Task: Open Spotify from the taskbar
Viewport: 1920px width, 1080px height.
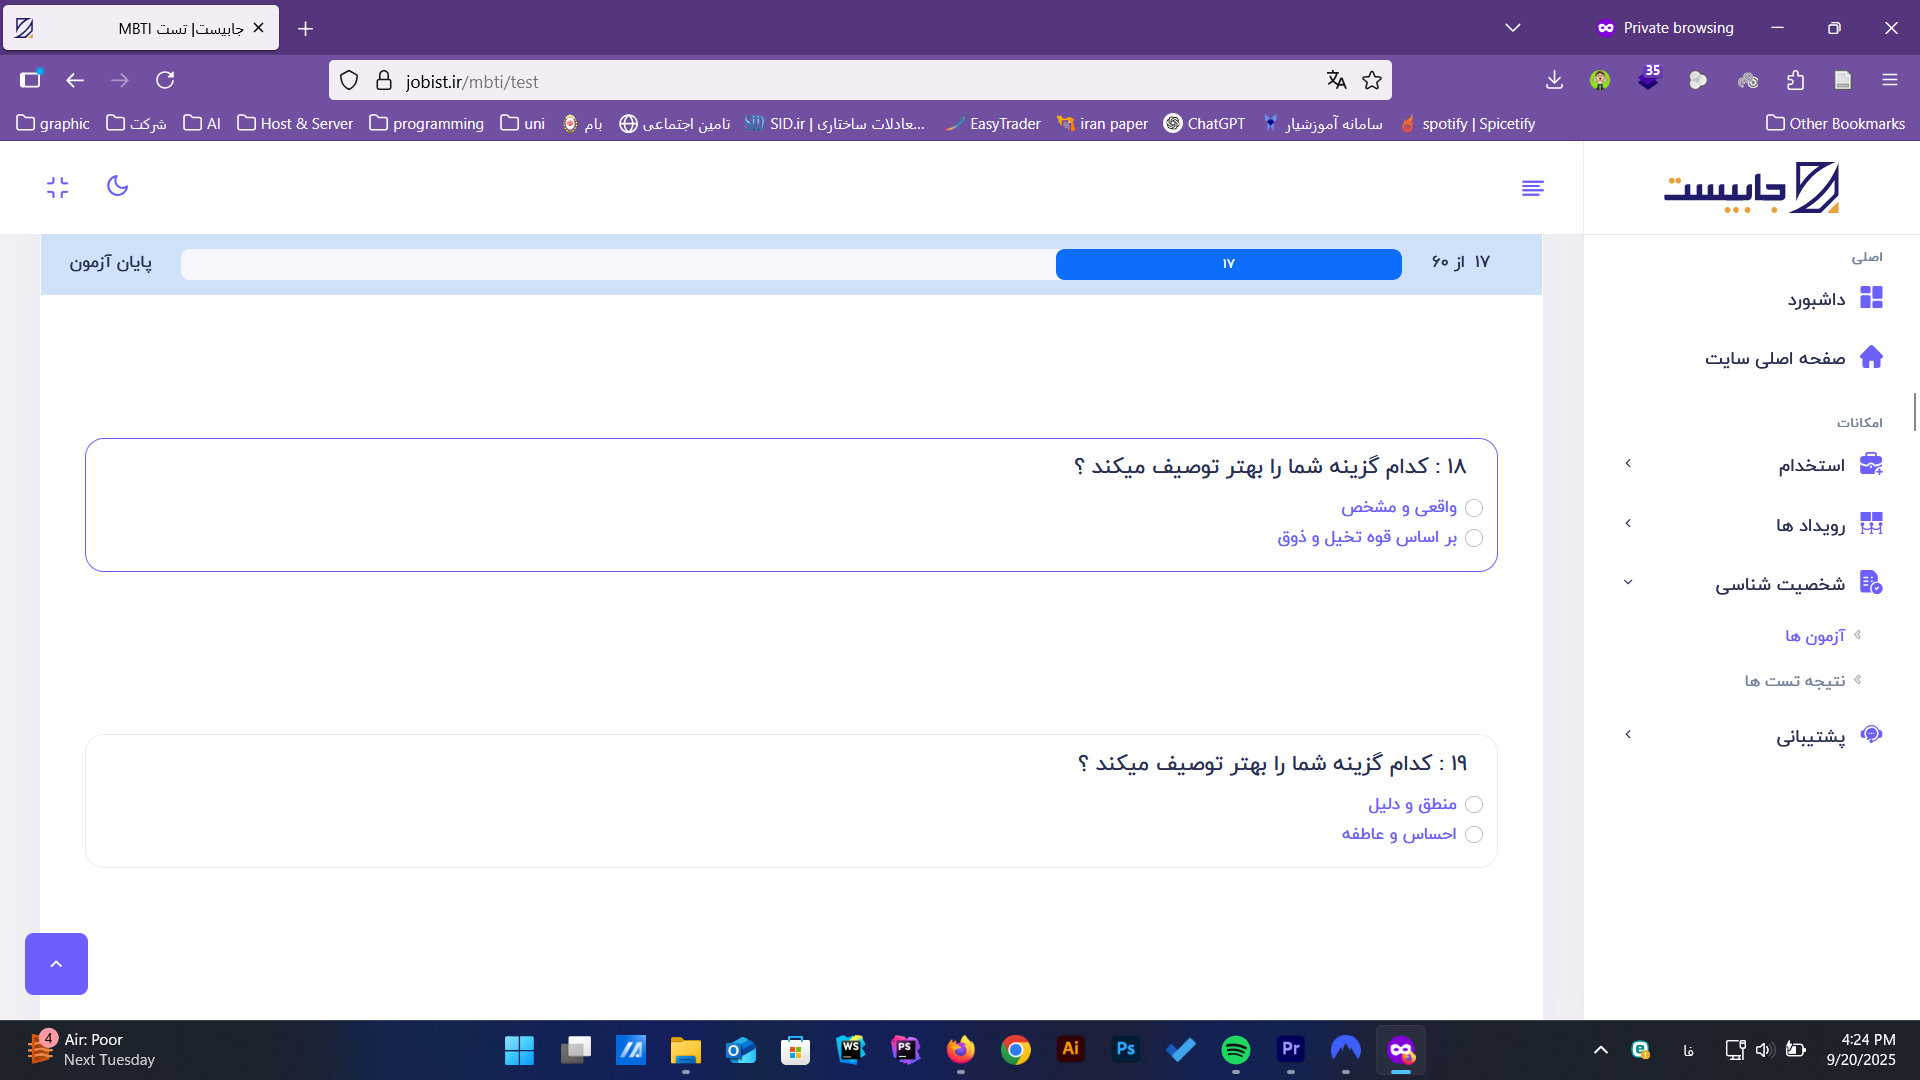Action: pyautogui.click(x=1235, y=1050)
